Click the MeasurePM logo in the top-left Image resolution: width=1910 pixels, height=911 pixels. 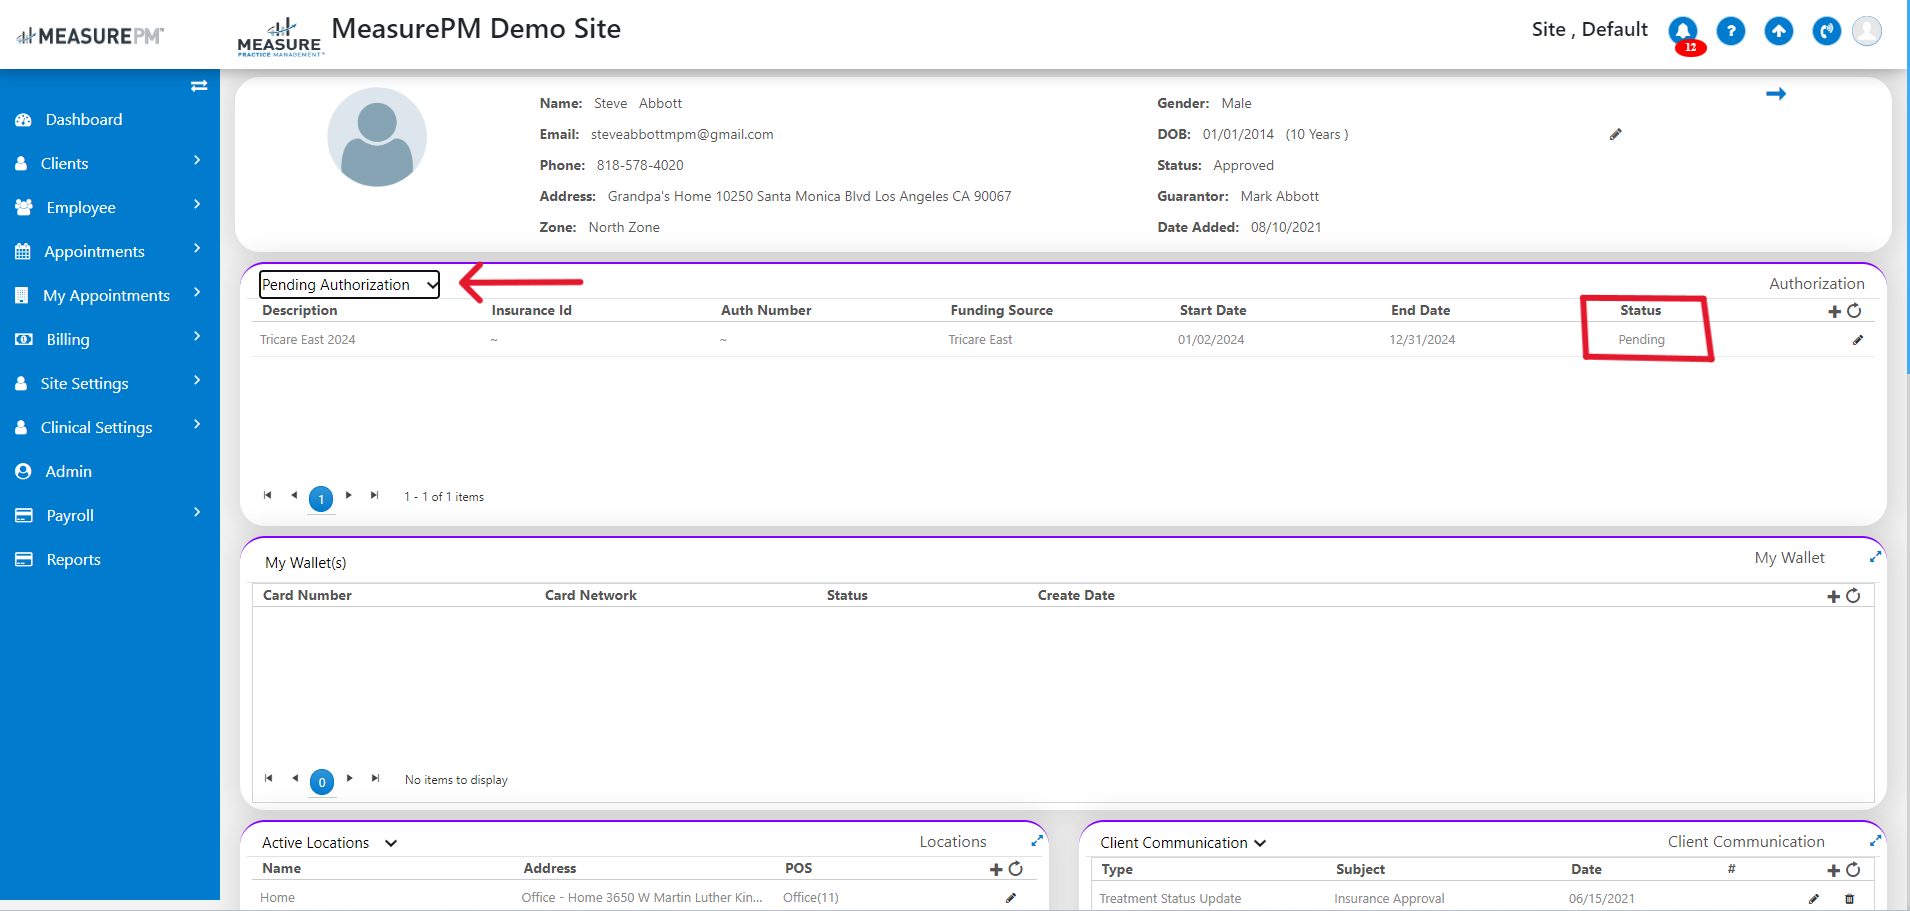[x=90, y=36]
